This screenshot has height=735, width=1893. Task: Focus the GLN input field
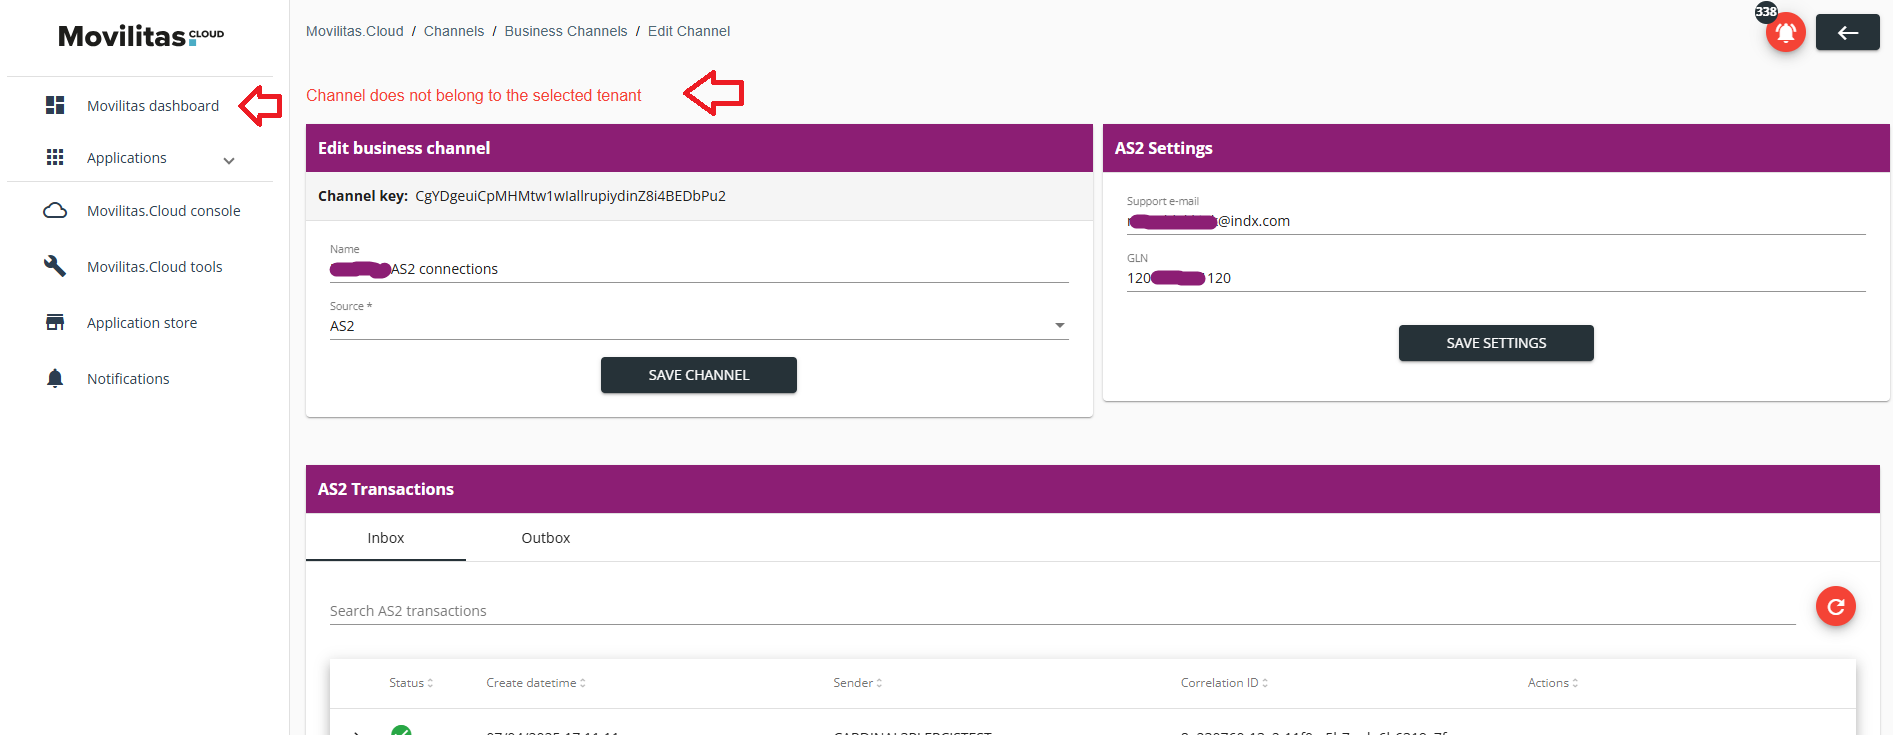tap(1496, 278)
